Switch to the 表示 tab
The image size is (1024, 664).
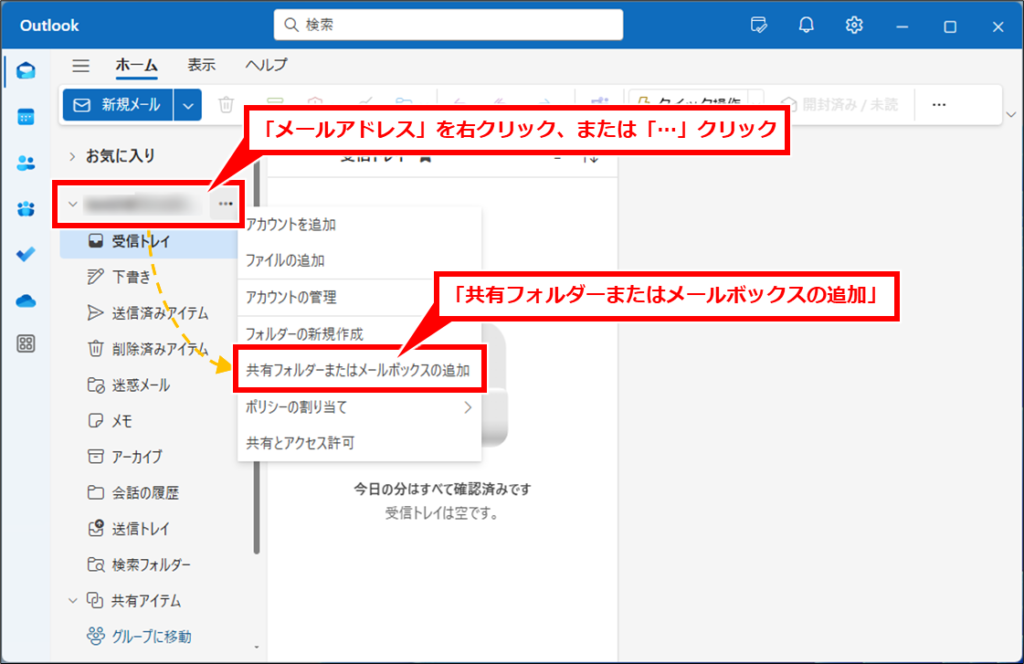201,63
